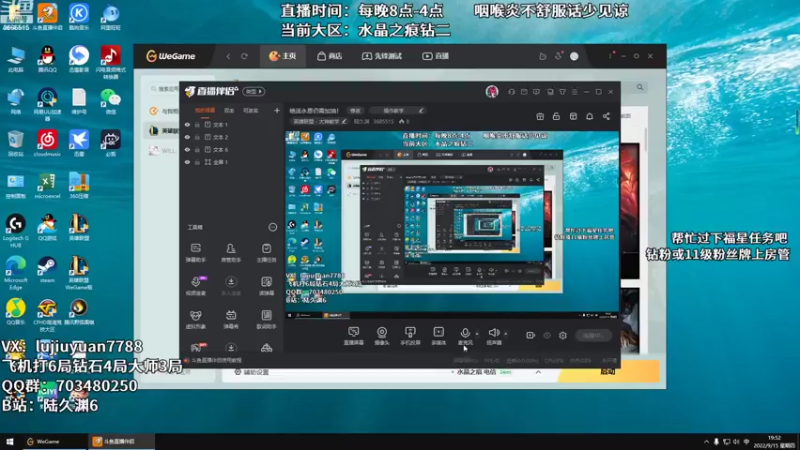Click the headset support icon in title bar
The image size is (800, 450).
click(x=511, y=92)
